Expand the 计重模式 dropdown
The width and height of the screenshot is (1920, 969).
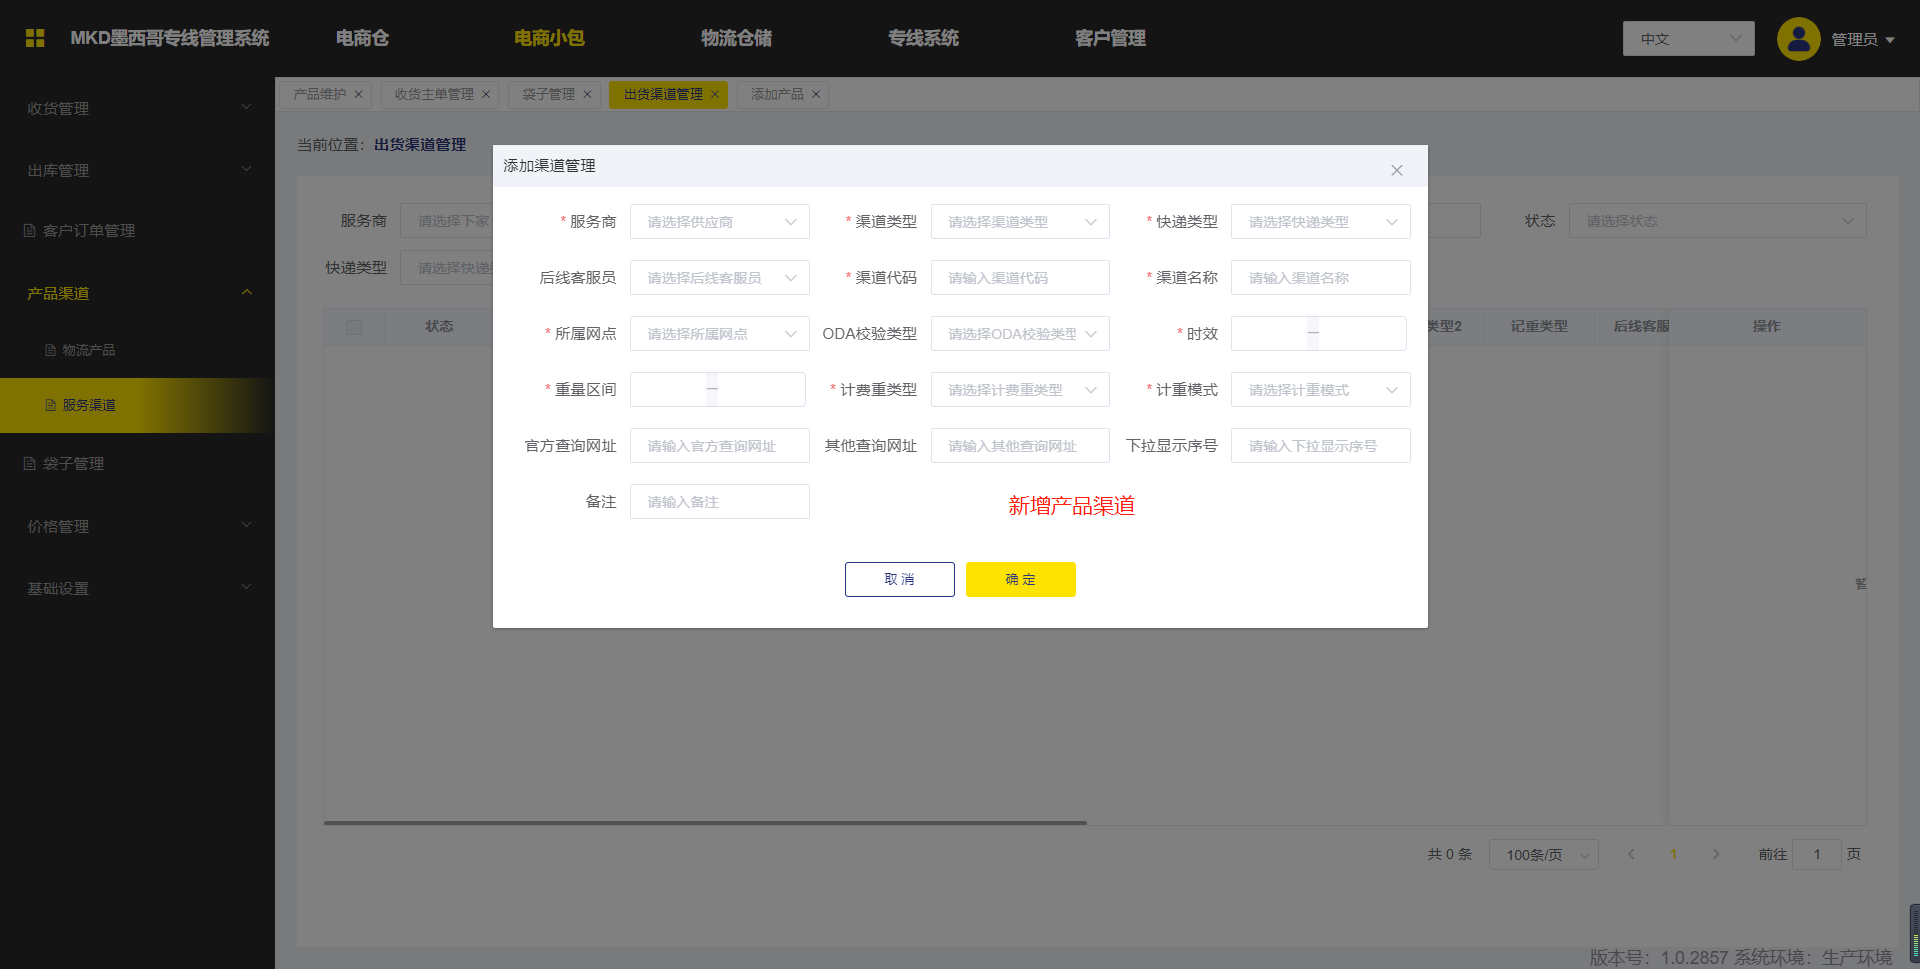click(x=1319, y=390)
